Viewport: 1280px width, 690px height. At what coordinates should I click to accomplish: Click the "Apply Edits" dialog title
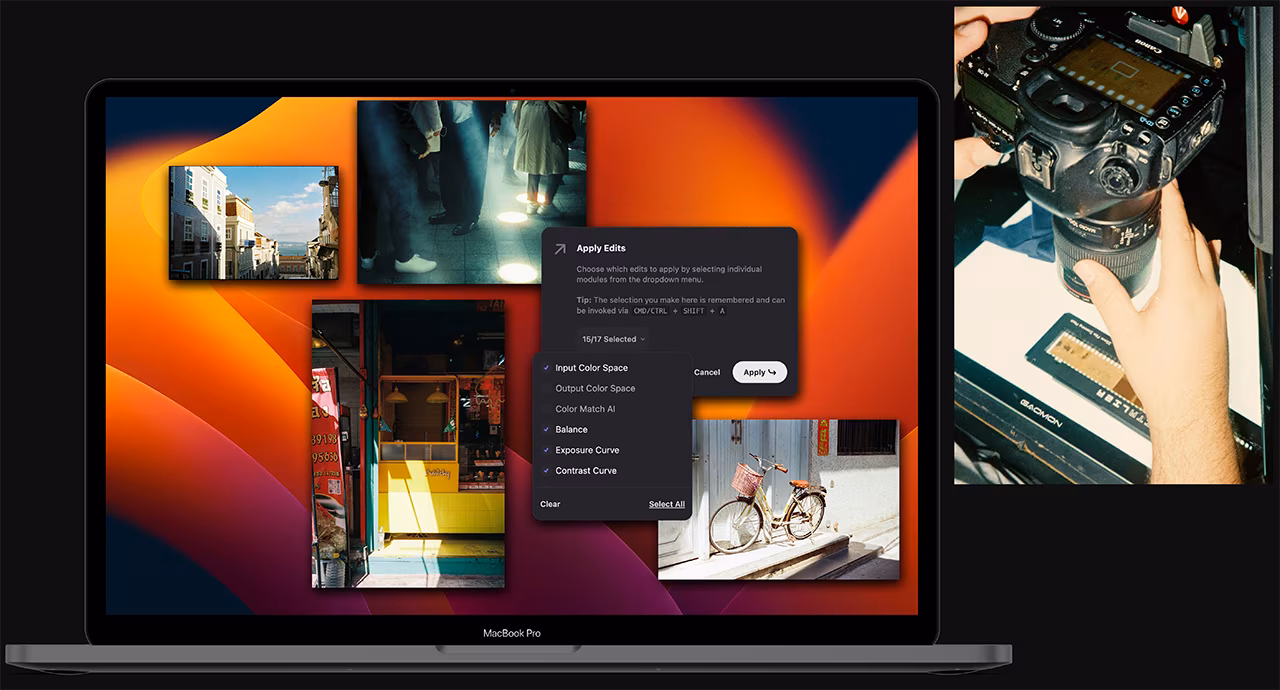[x=601, y=248]
